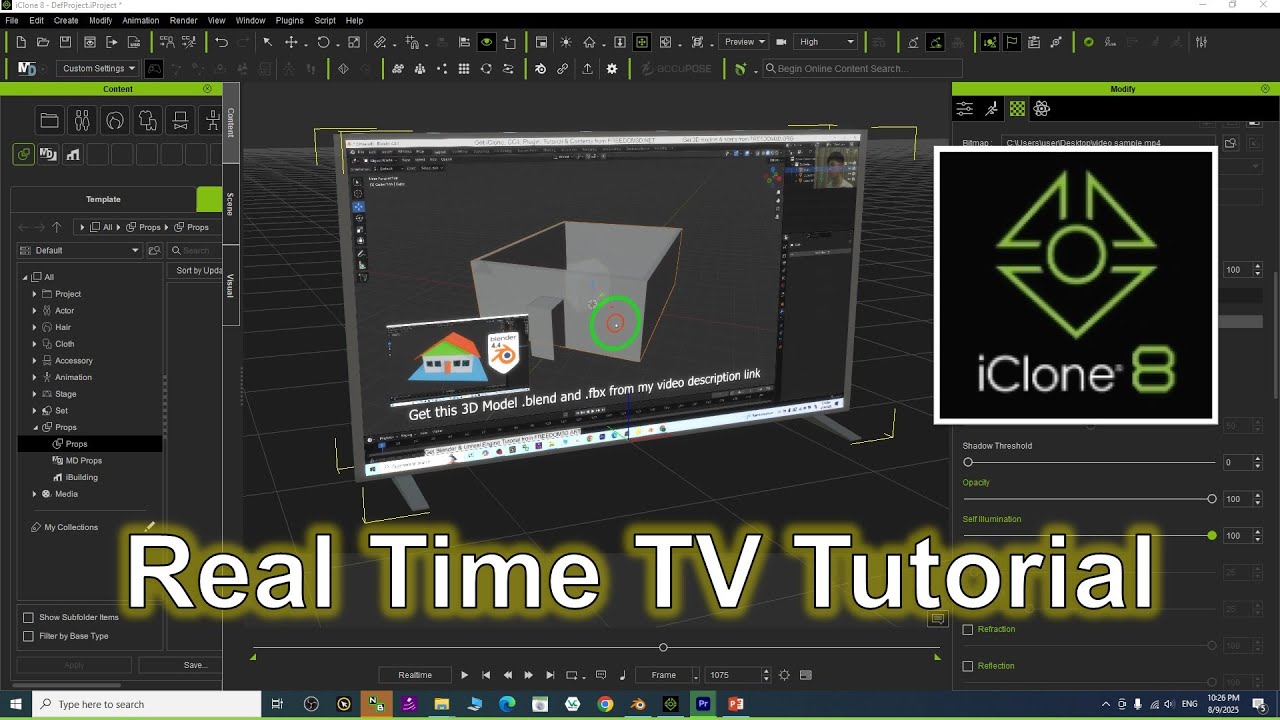Switch to the Visual side tab
The width and height of the screenshot is (1280, 720).
pos(230,286)
